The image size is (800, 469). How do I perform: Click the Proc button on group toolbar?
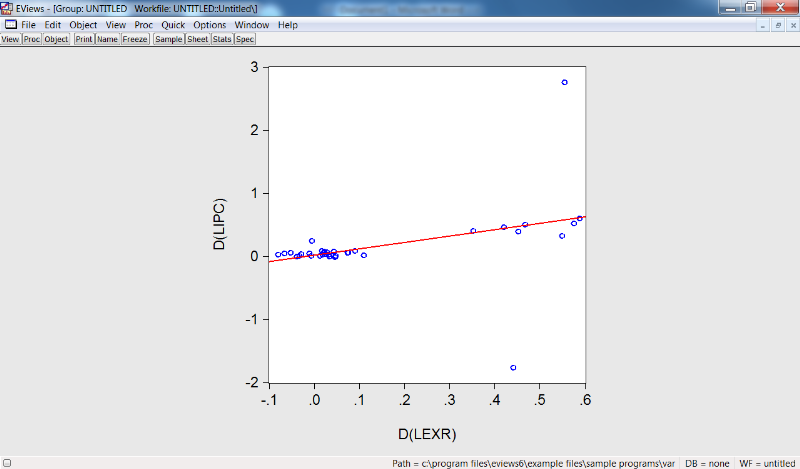pyautogui.click(x=32, y=39)
